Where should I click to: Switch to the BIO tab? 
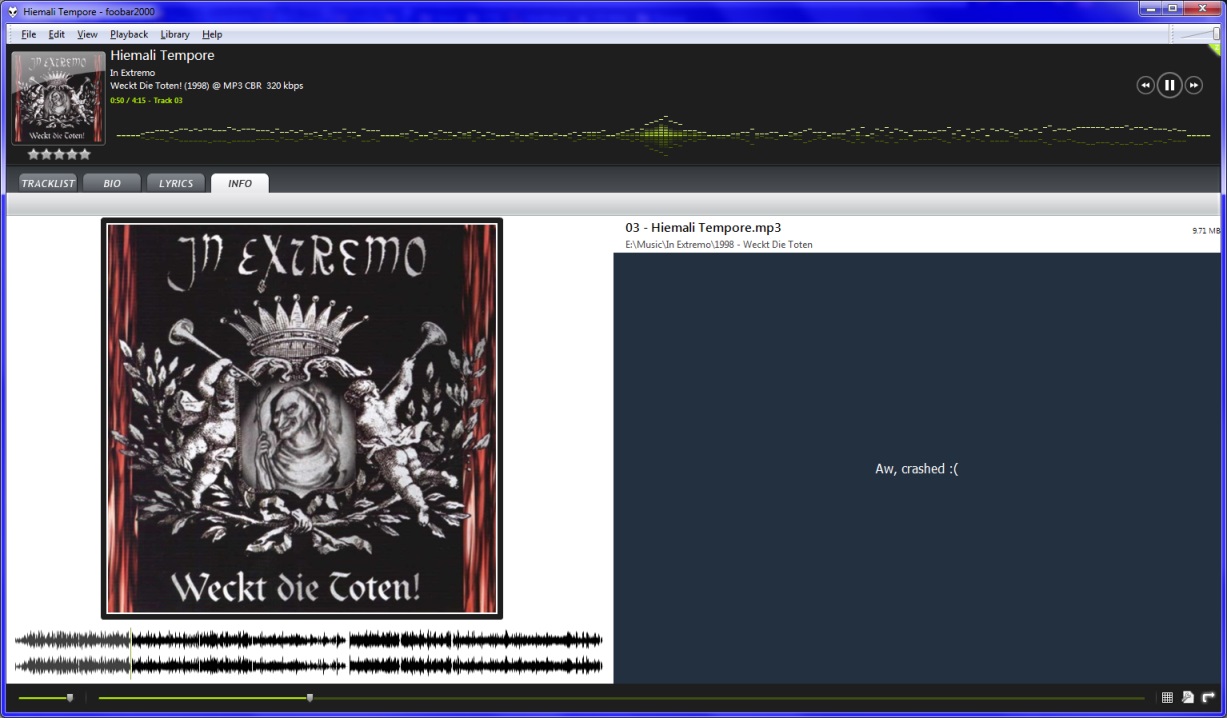[112, 183]
